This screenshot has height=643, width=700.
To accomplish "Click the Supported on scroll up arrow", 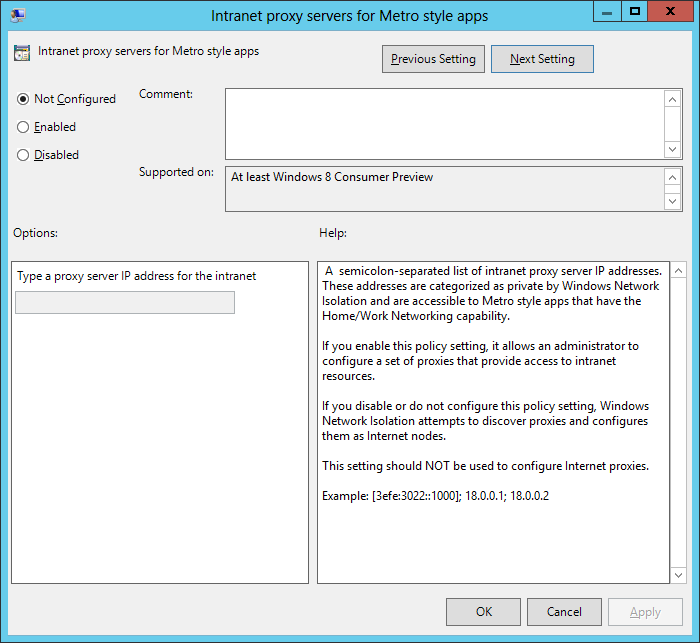I will (673, 176).
